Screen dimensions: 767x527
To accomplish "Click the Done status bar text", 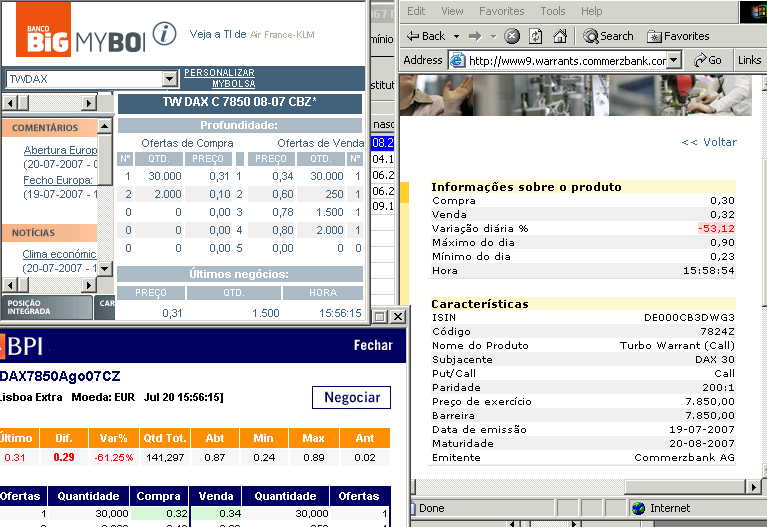I will 431,508.
